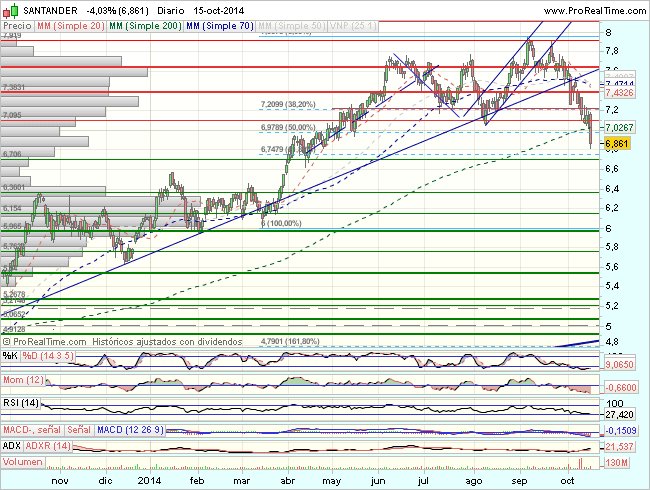The image size is (650, 490).
Task: Click the 6,6 tick on the price axis
Action: 612,169
